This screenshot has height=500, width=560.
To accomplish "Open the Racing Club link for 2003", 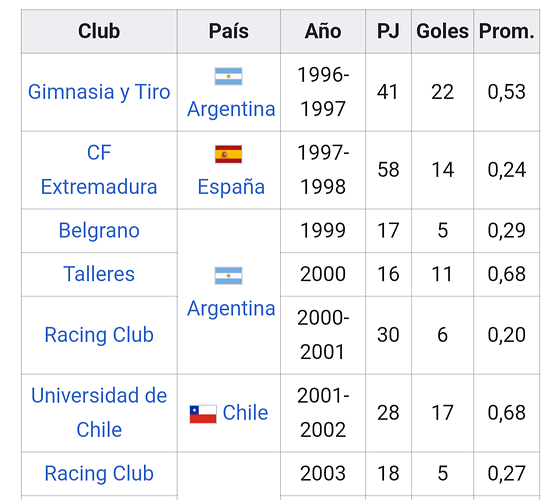I will coord(99,474).
